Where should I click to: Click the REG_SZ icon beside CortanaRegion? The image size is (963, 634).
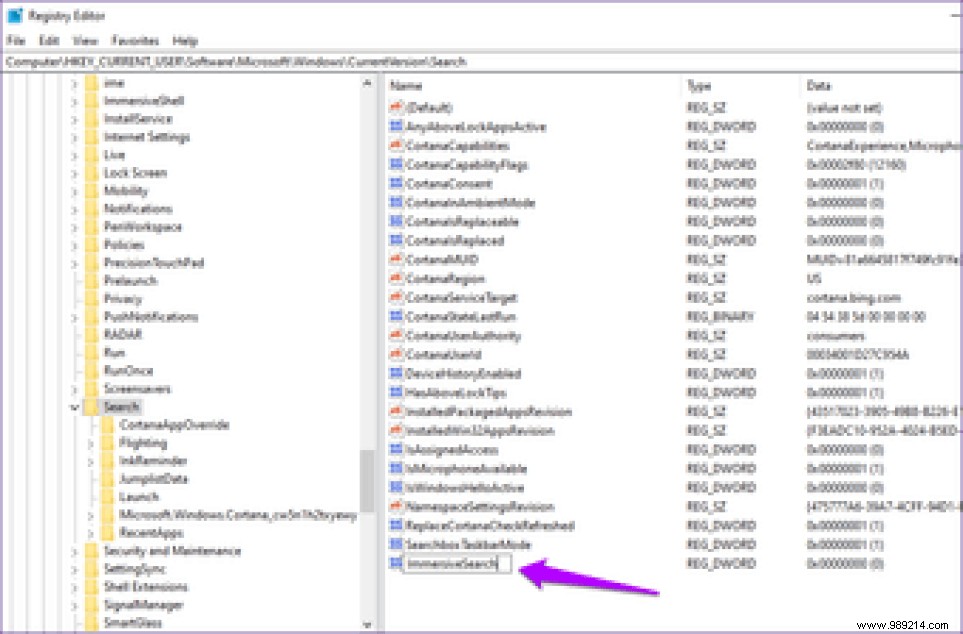coord(396,278)
